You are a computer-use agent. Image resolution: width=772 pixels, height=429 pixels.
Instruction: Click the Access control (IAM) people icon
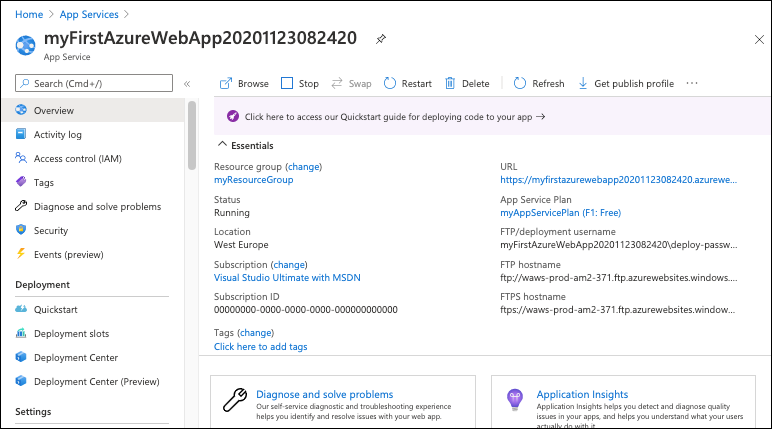pos(21,158)
